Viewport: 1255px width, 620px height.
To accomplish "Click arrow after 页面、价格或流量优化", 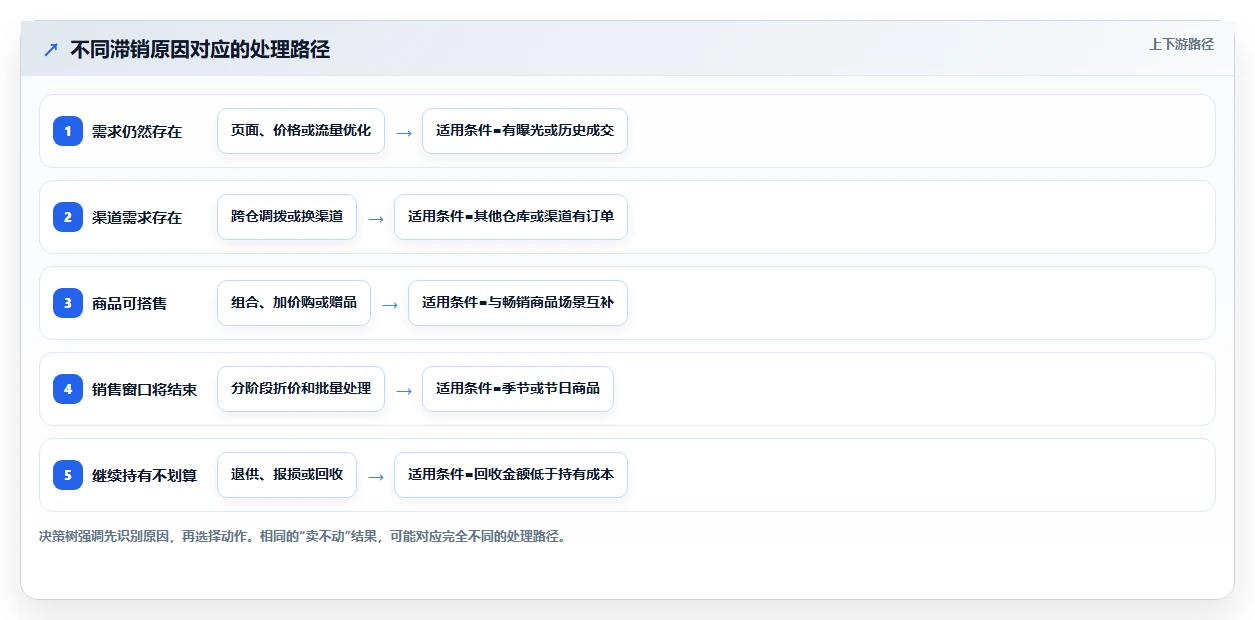I will coord(404,132).
